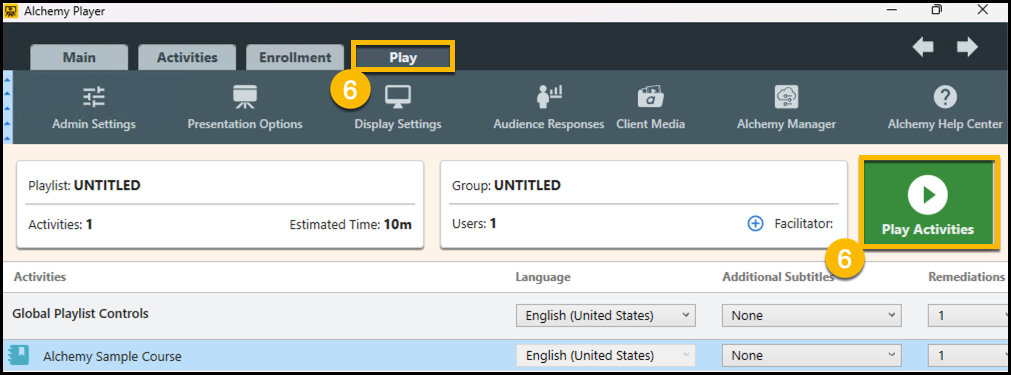Add facilitator with plus icon
The image size is (1011, 375).
[755, 224]
